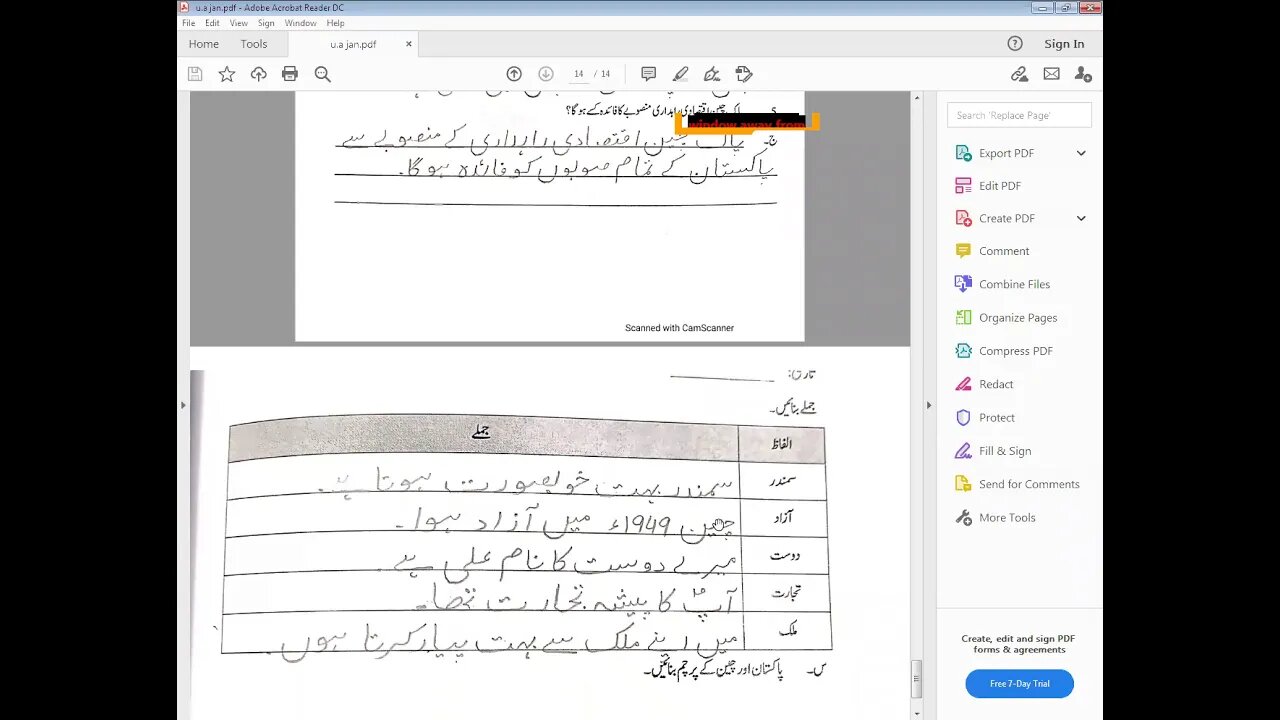The height and width of the screenshot is (720, 1280).
Task: Expand the Create PDF options chevron
Action: click(x=1081, y=218)
